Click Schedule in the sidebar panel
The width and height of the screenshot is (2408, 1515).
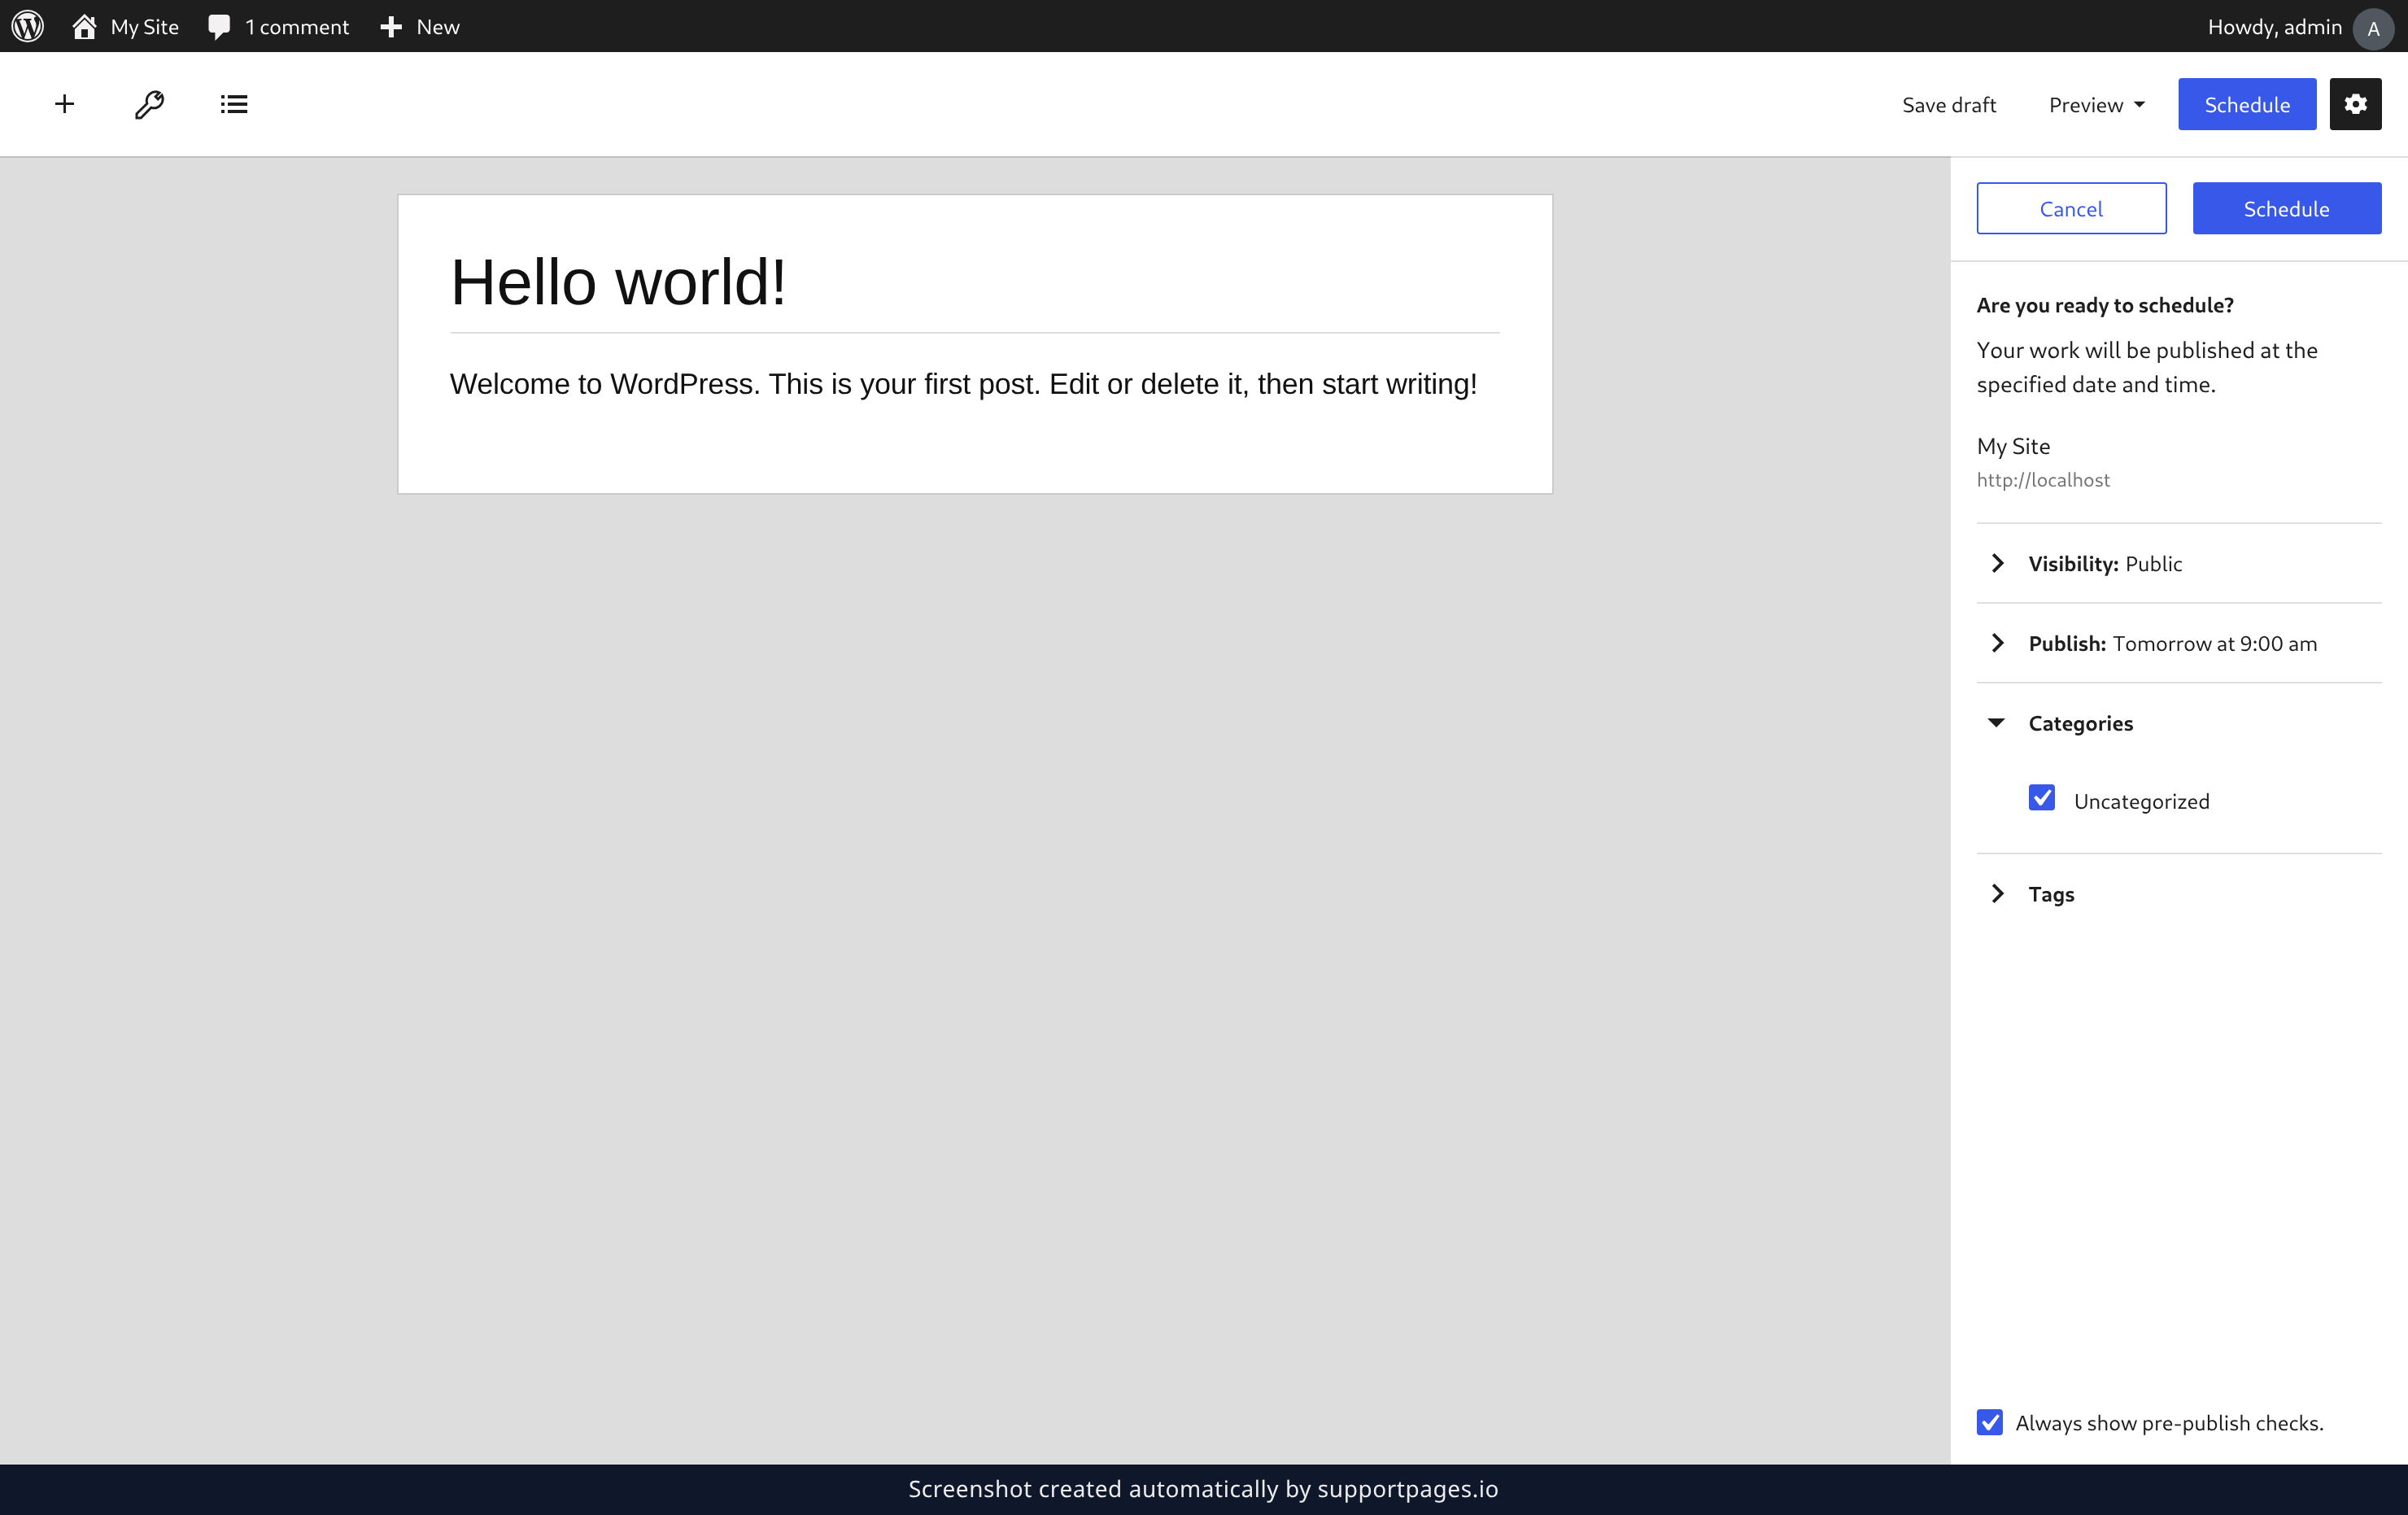2286,208
